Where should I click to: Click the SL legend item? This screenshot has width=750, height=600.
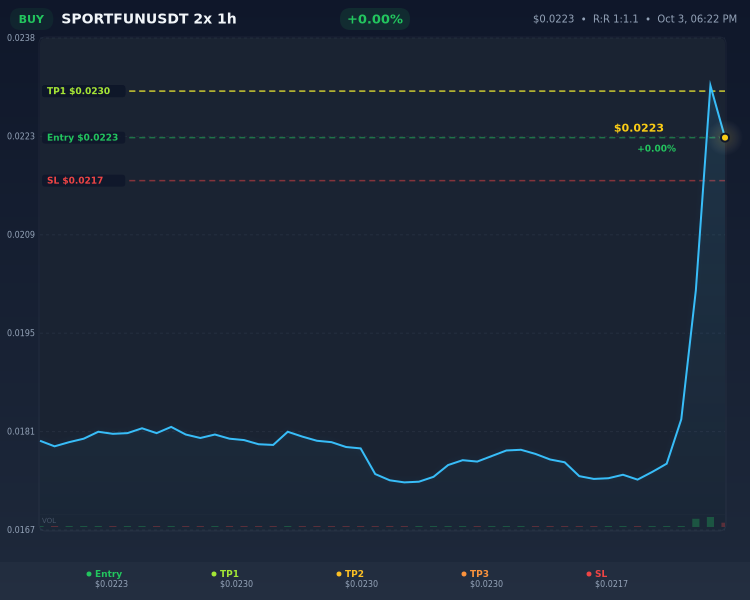[607, 578]
